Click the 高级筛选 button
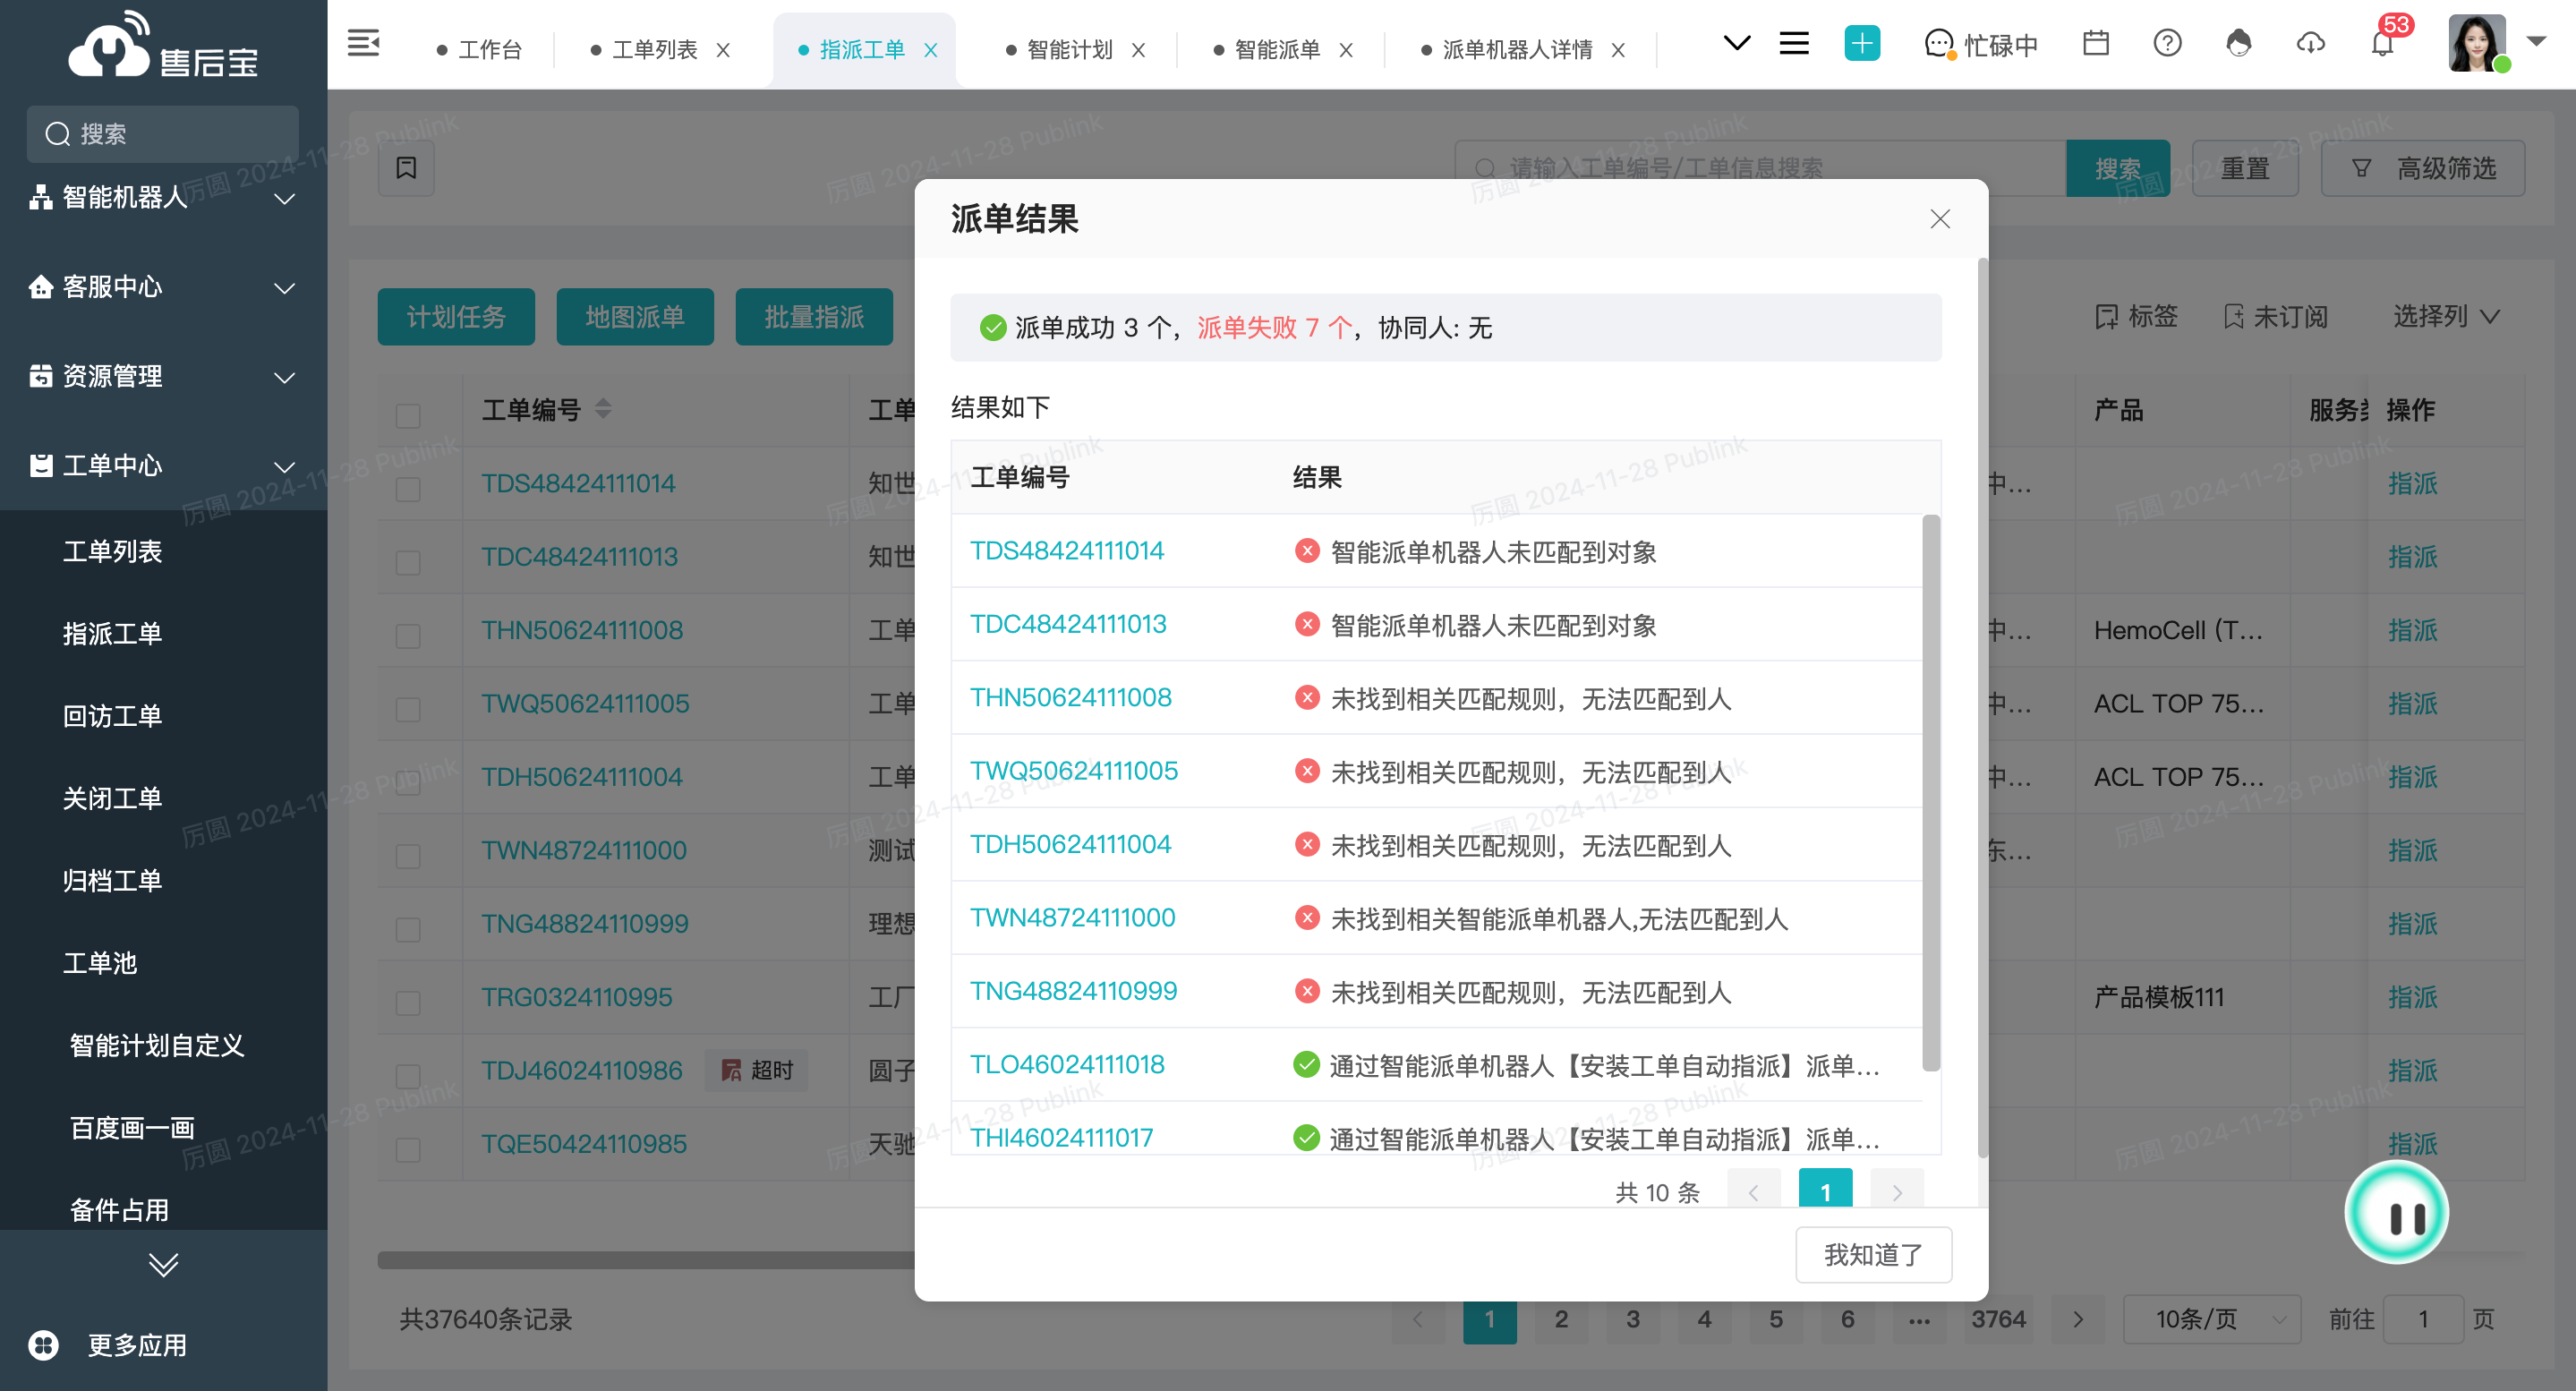 pyautogui.click(x=2423, y=168)
